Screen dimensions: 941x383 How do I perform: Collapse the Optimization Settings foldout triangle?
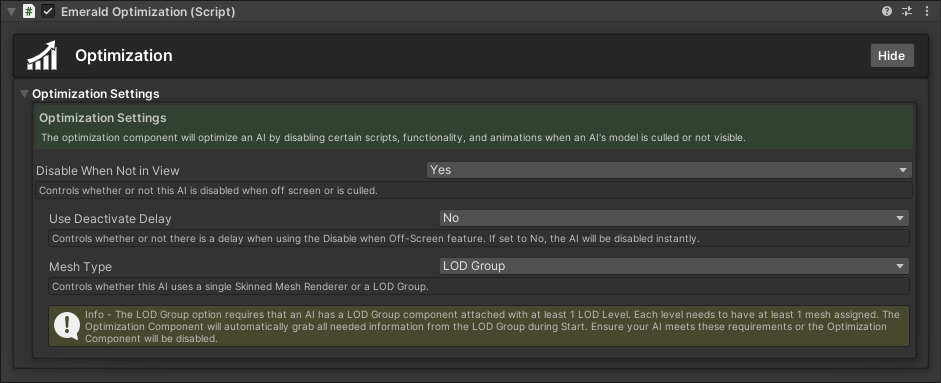point(24,94)
